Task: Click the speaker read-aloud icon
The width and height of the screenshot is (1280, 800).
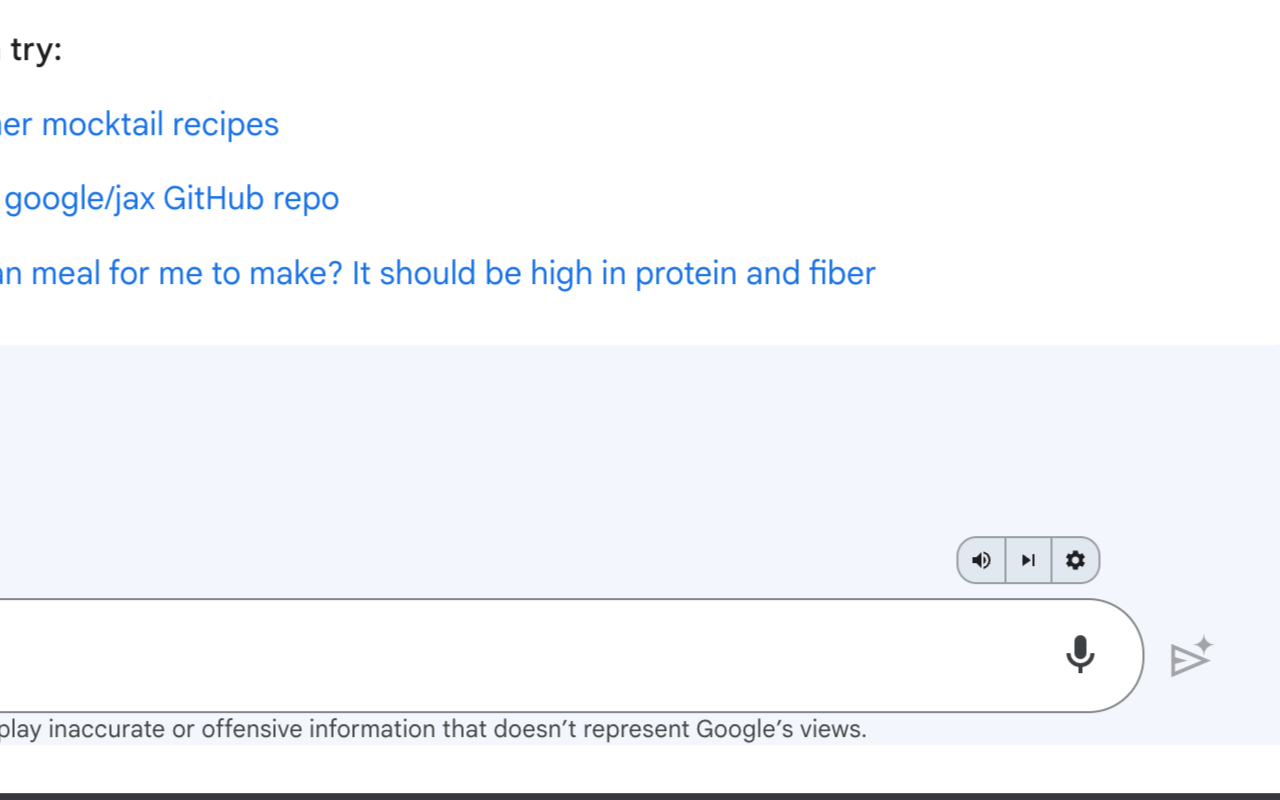Action: pos(981,560)
